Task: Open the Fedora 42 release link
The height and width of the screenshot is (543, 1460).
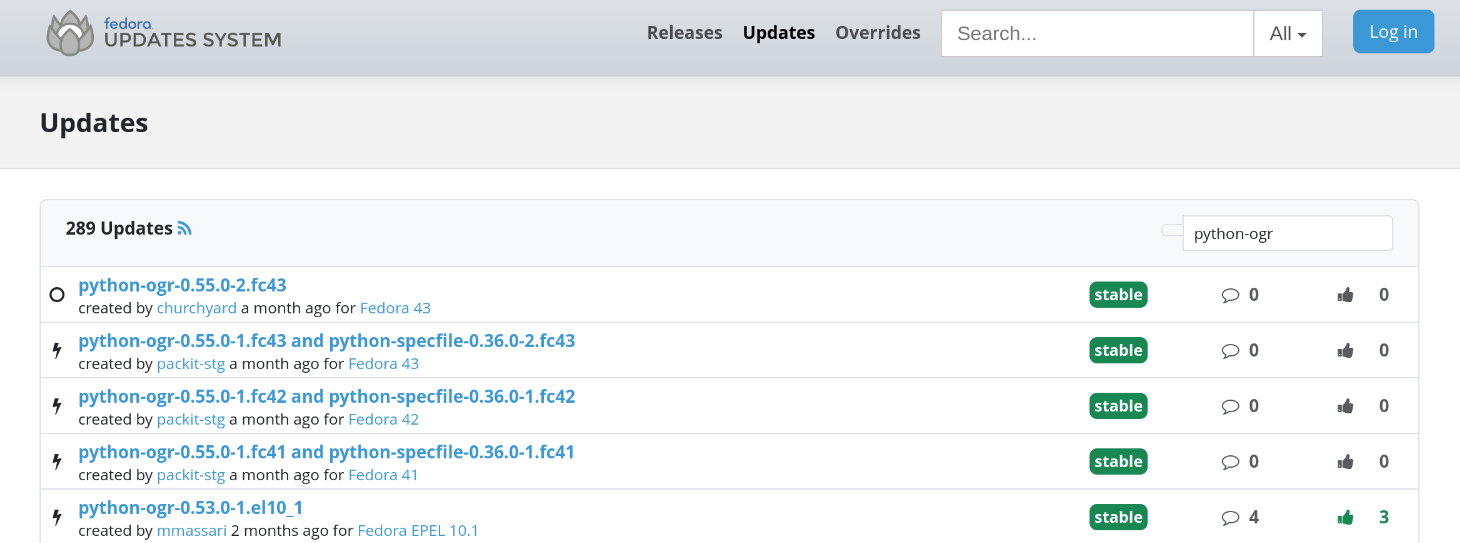Action: [384, 419]
